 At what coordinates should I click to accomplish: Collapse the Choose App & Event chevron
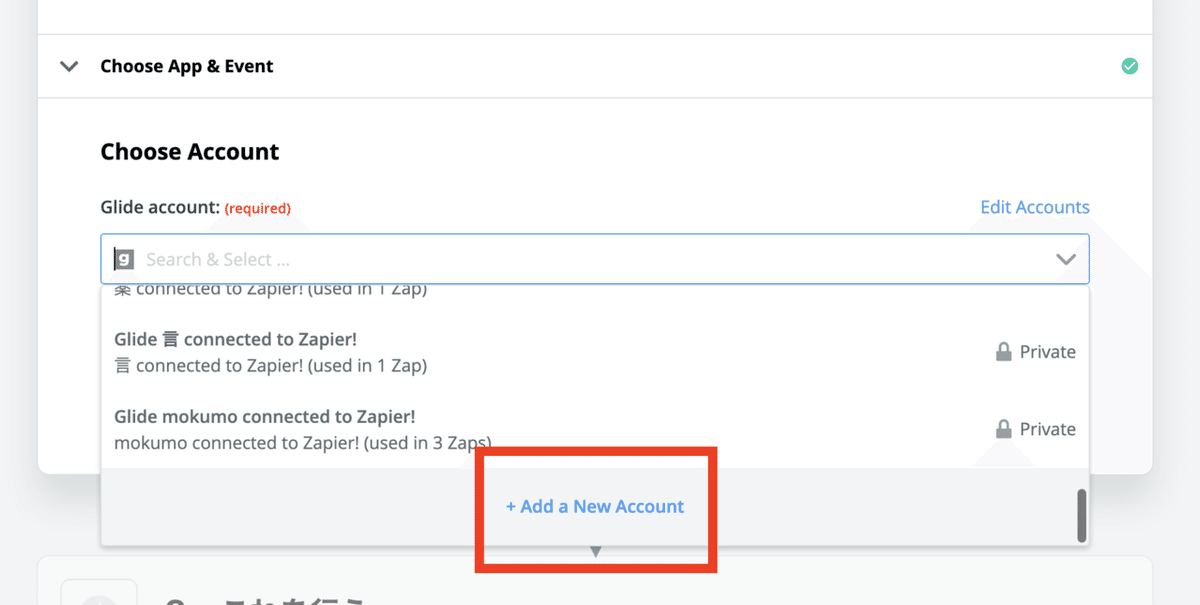(x=69, y=66)
